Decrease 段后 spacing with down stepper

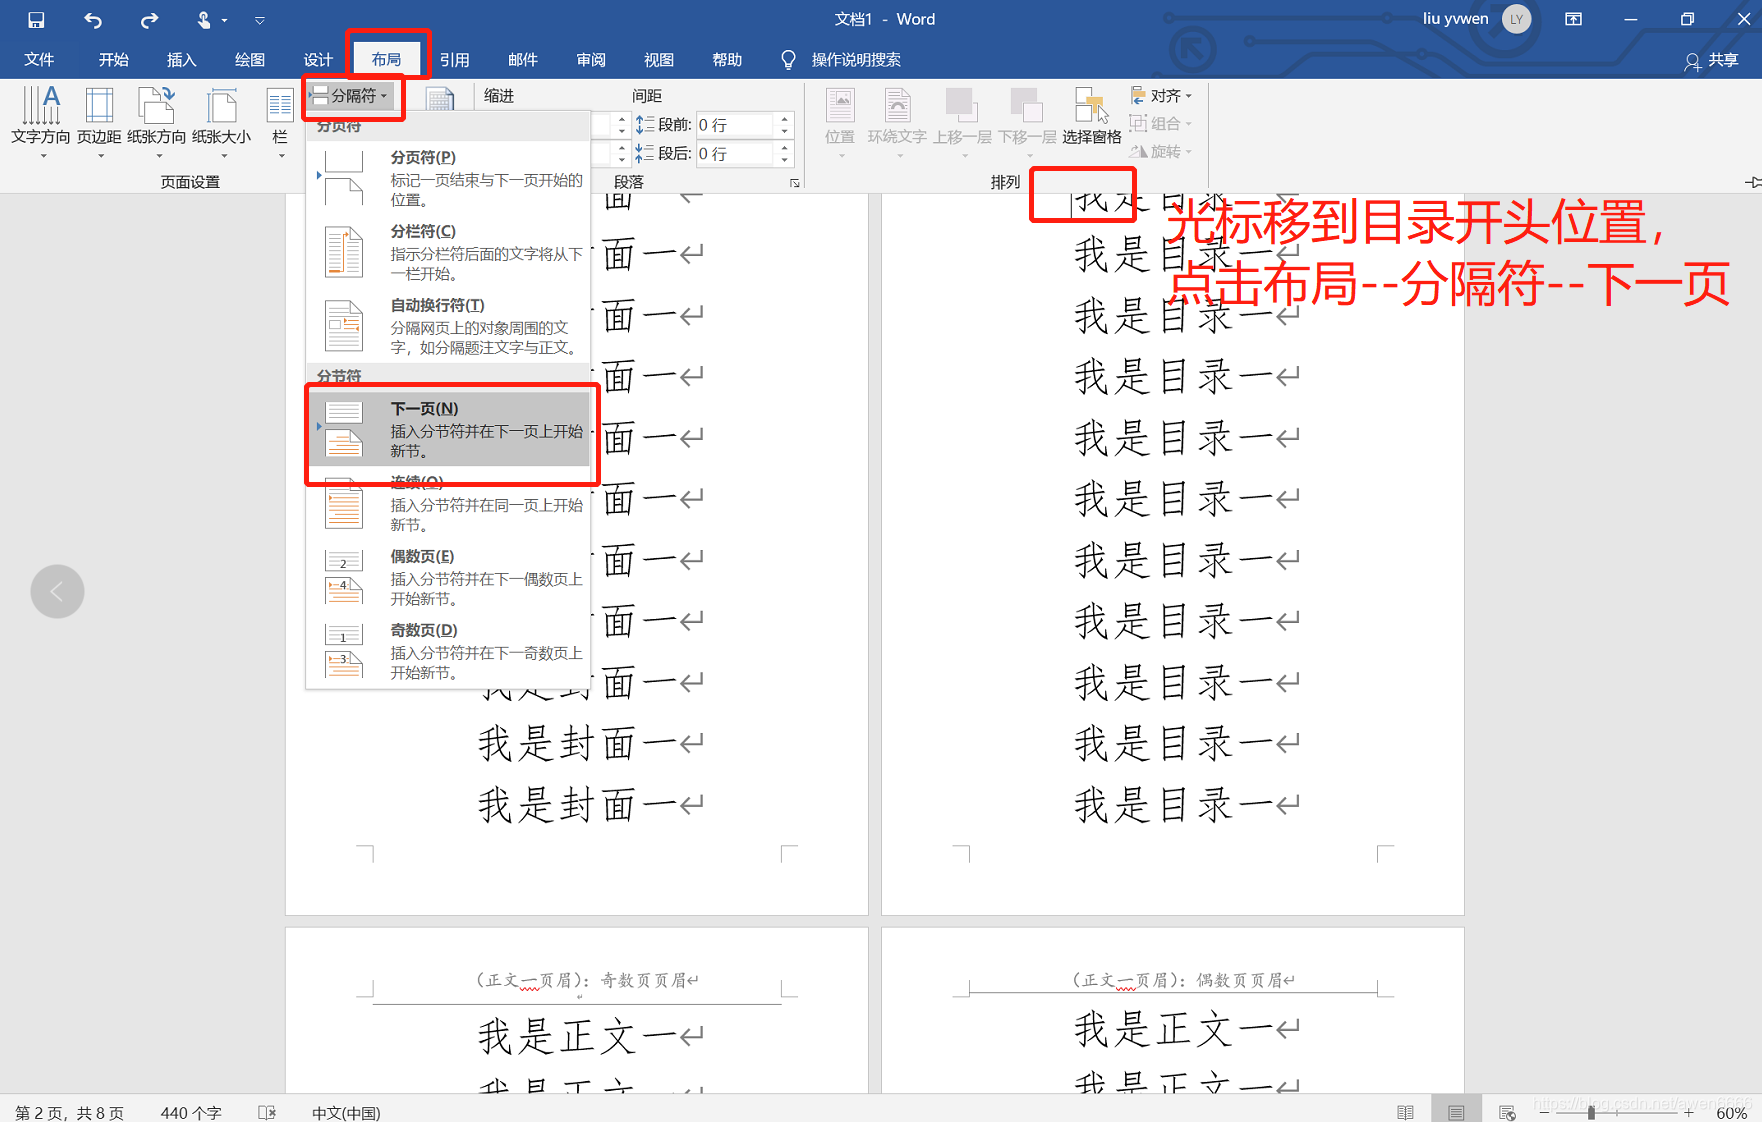pos(785,160)
